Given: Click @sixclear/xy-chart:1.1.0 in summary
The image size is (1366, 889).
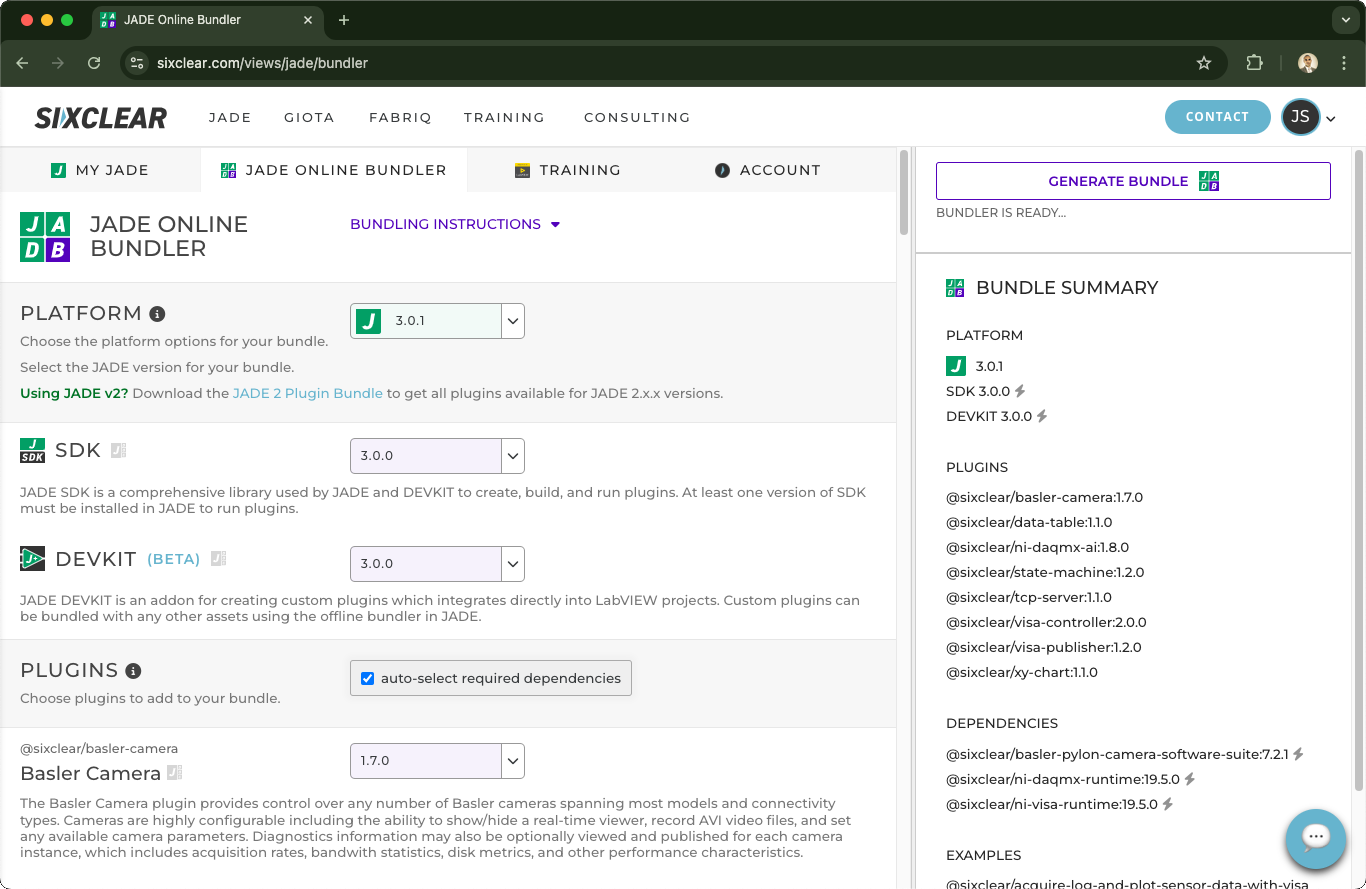Looking at the screenshot, I should (1022, 672).
